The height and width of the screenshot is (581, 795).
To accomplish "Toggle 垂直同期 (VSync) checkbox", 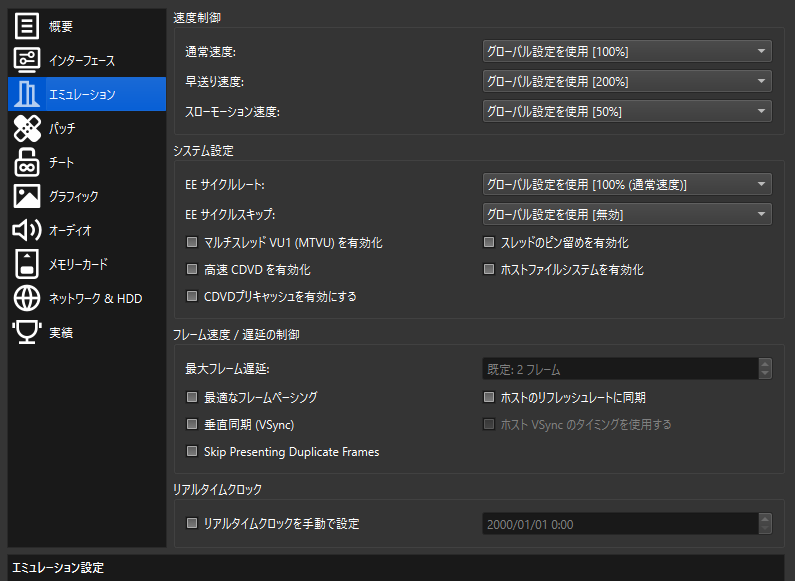I will click(x=192, y=425).
